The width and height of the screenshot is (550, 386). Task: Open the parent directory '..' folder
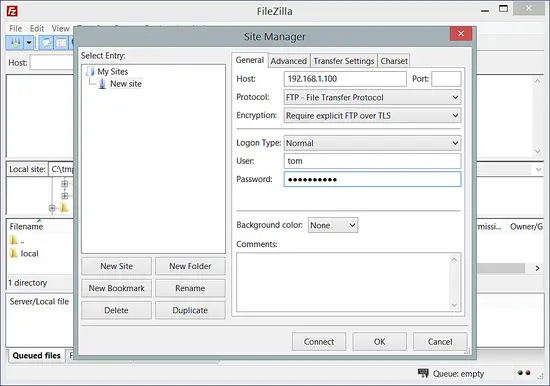[17, 241]
